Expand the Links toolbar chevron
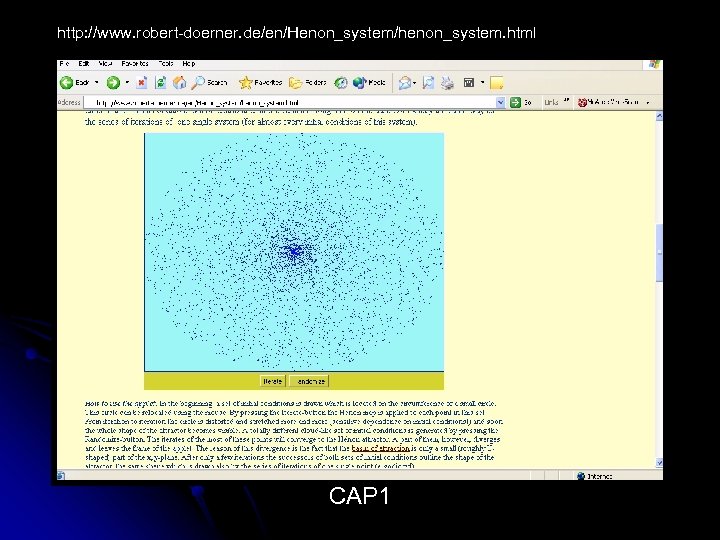Viewport: 720px width, 540px height. [566, 100]
